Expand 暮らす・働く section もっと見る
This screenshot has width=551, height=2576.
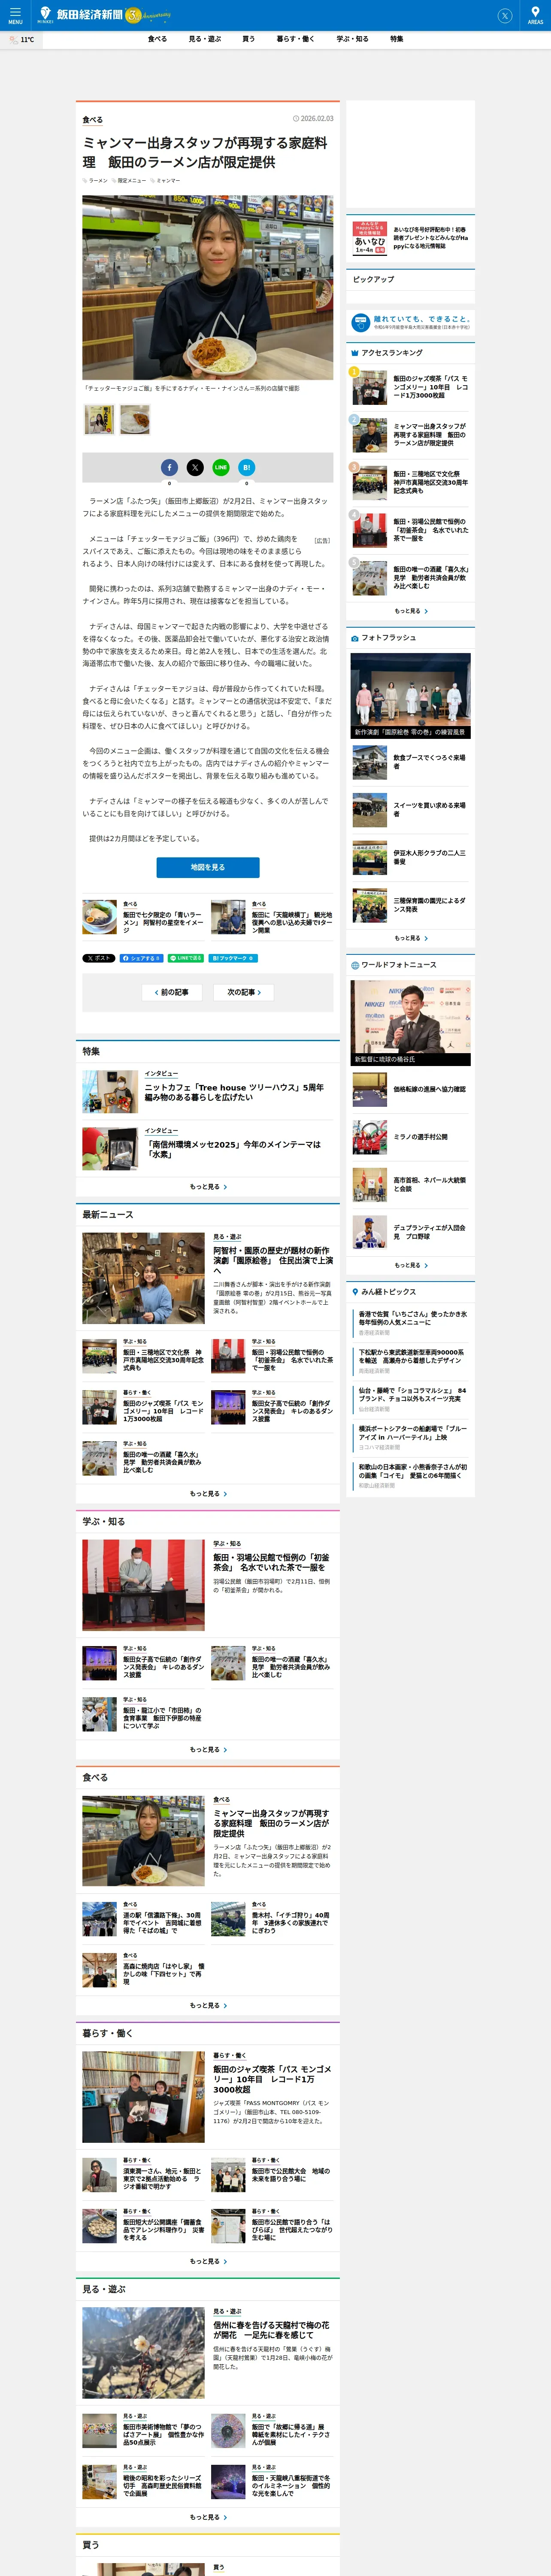pyautogui.click(x=208, y=2261)
